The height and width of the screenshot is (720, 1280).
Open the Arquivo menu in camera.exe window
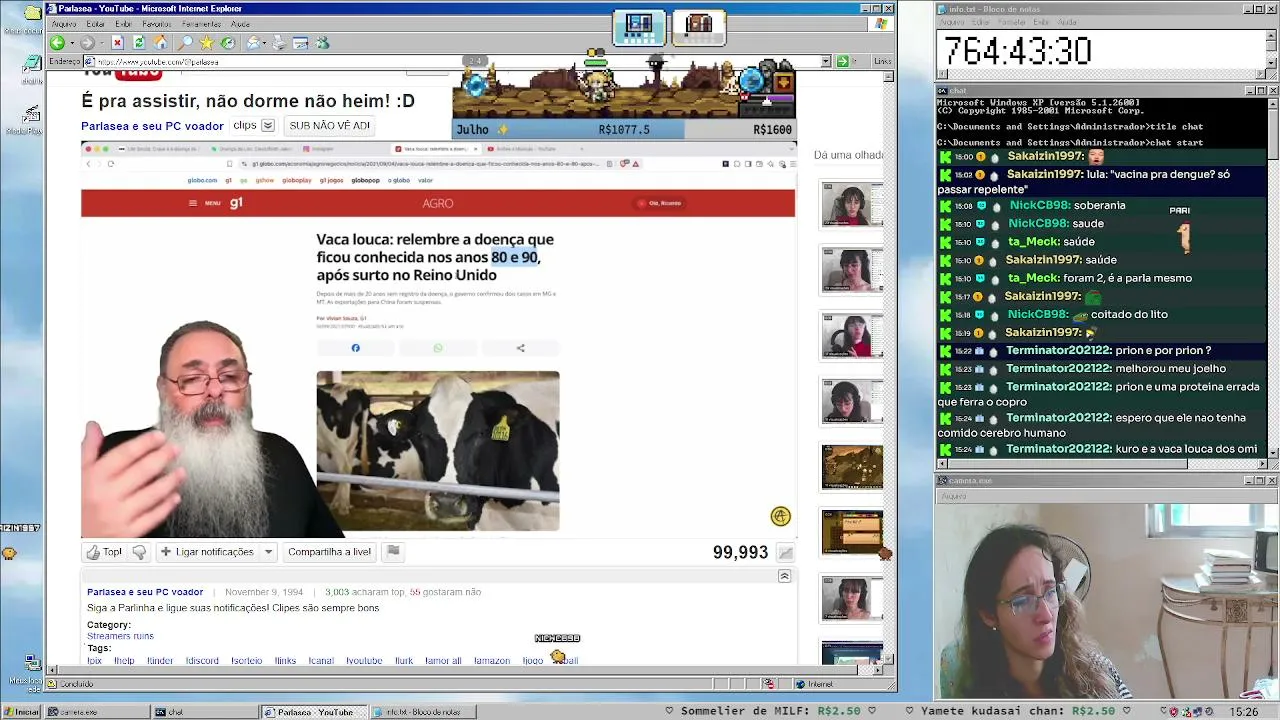(x=953, y=496)
